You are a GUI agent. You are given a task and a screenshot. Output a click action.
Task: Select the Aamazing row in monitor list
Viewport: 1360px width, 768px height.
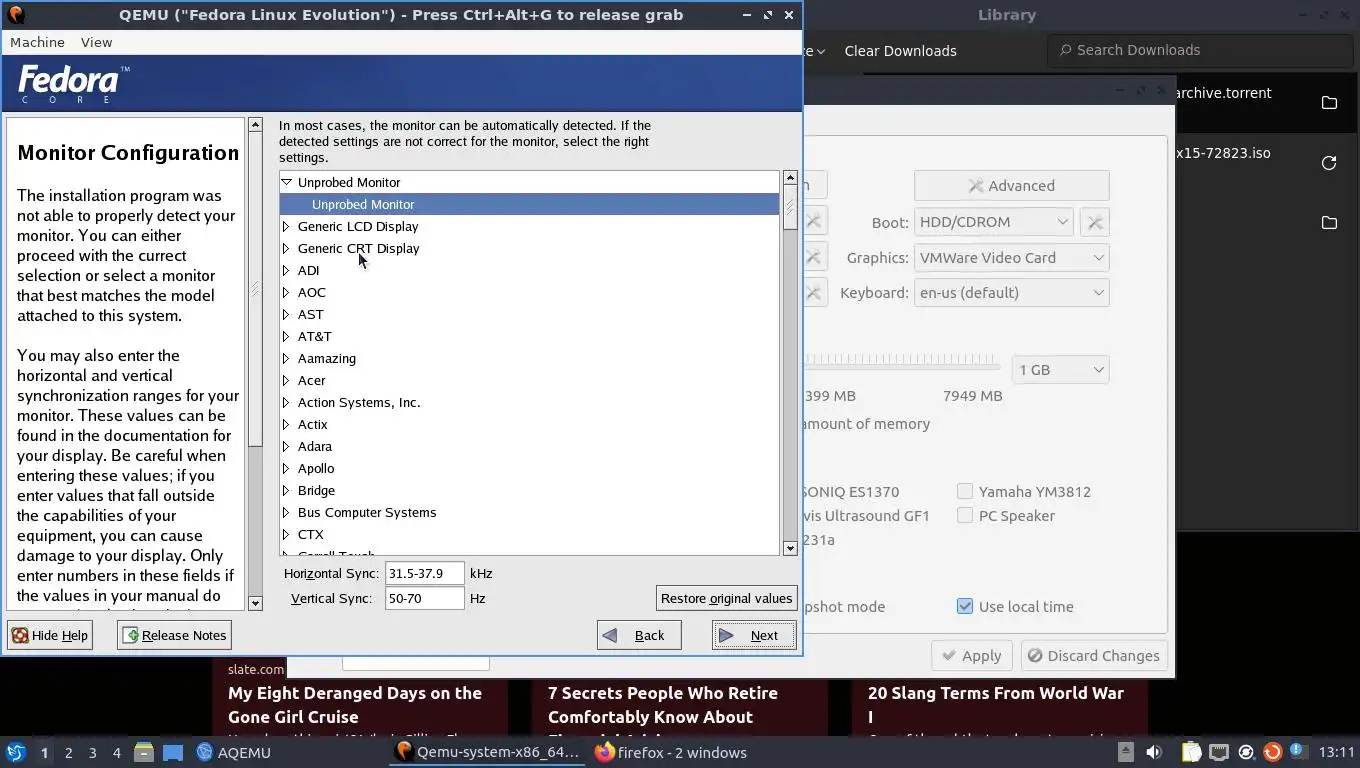[x=529, y=358]
